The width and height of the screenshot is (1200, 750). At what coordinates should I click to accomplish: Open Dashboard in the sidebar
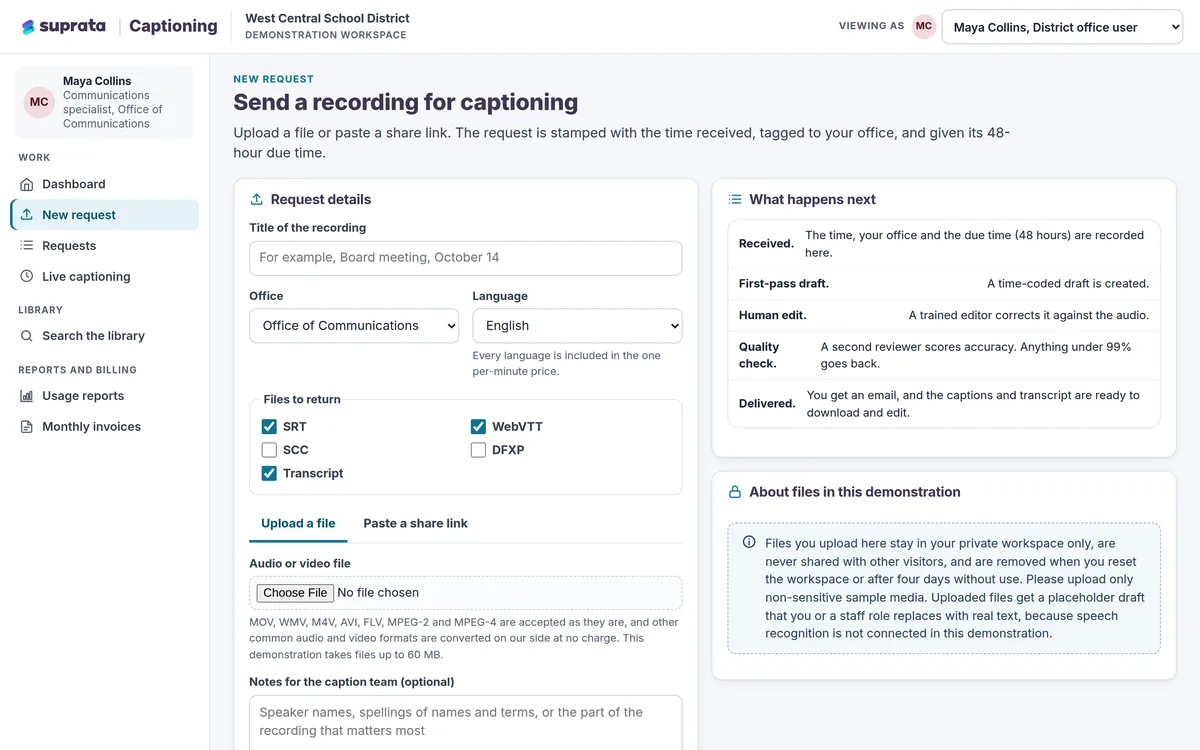[x=105, y=184]
